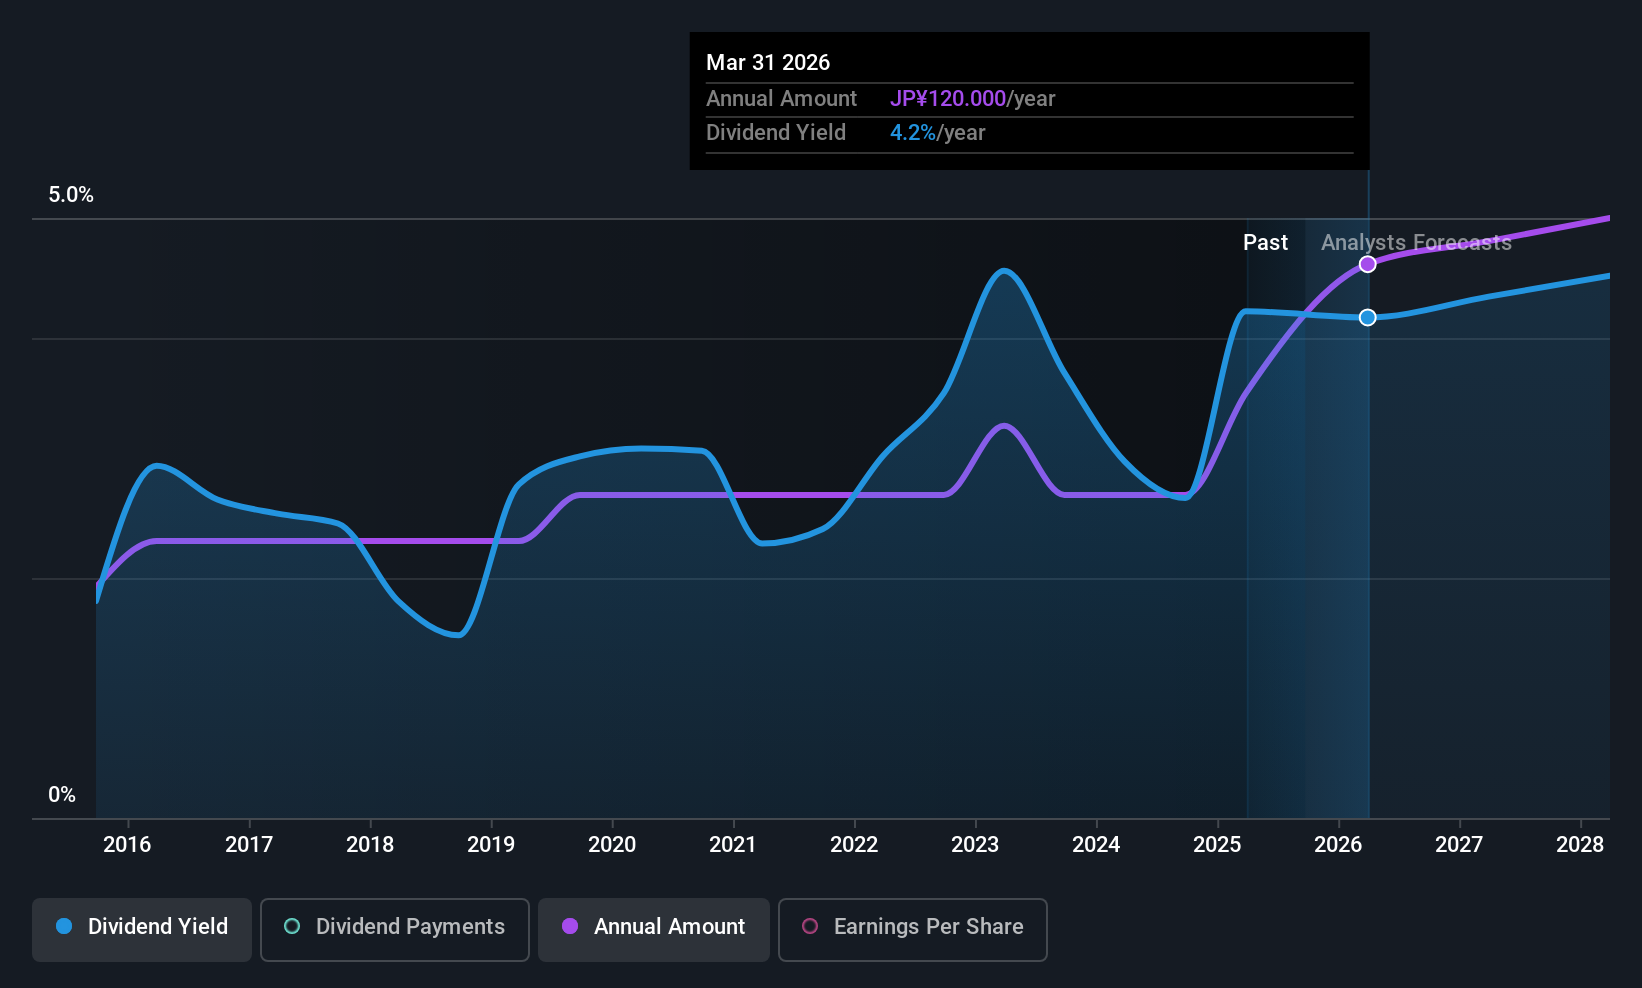Click the 2020 x-axis year label

tap(612, 844)
